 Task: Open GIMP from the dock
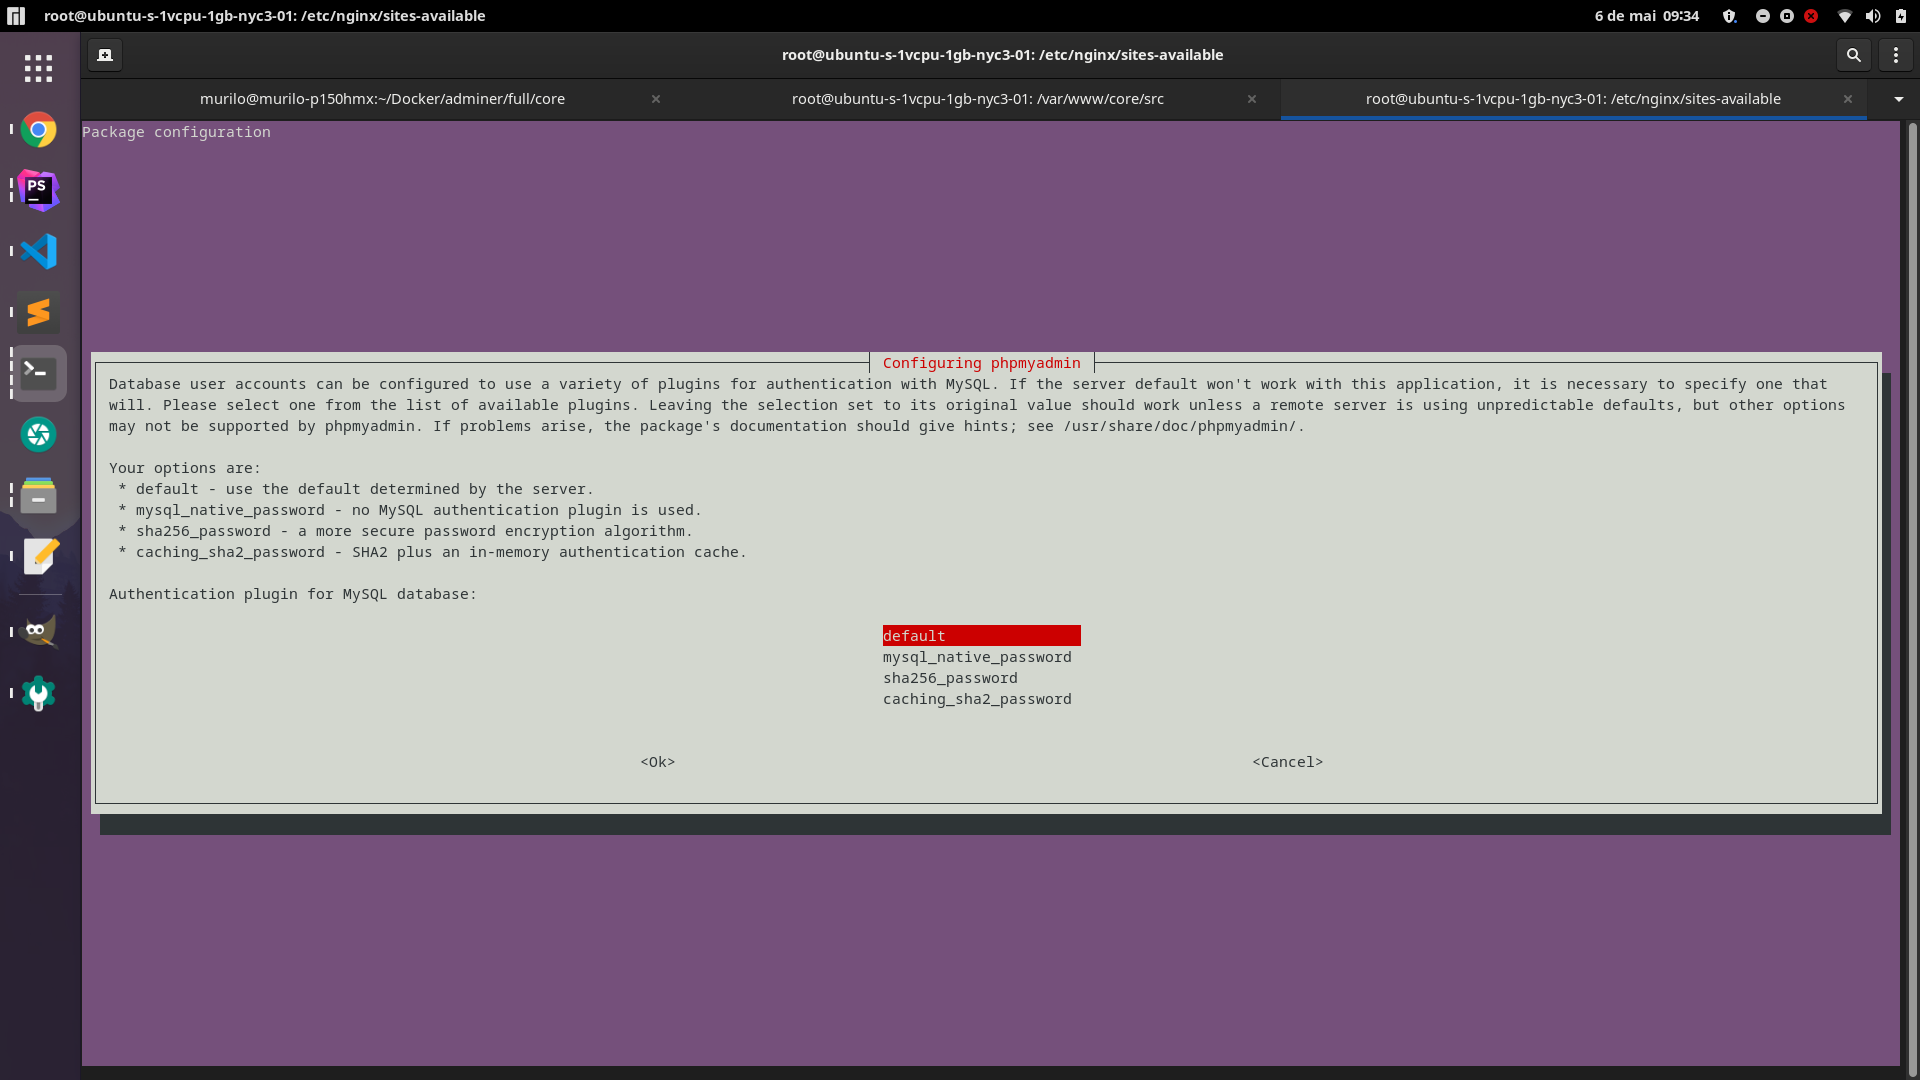click(x=39, y=632)
